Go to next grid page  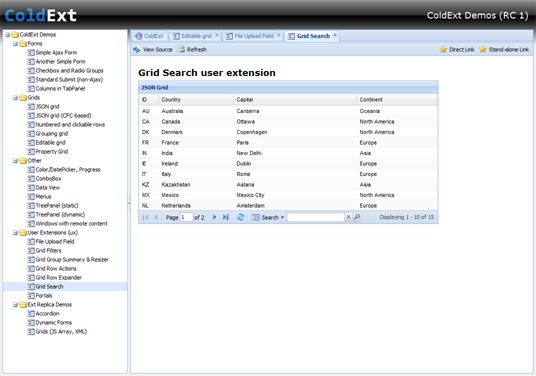(x=214, y=217)
